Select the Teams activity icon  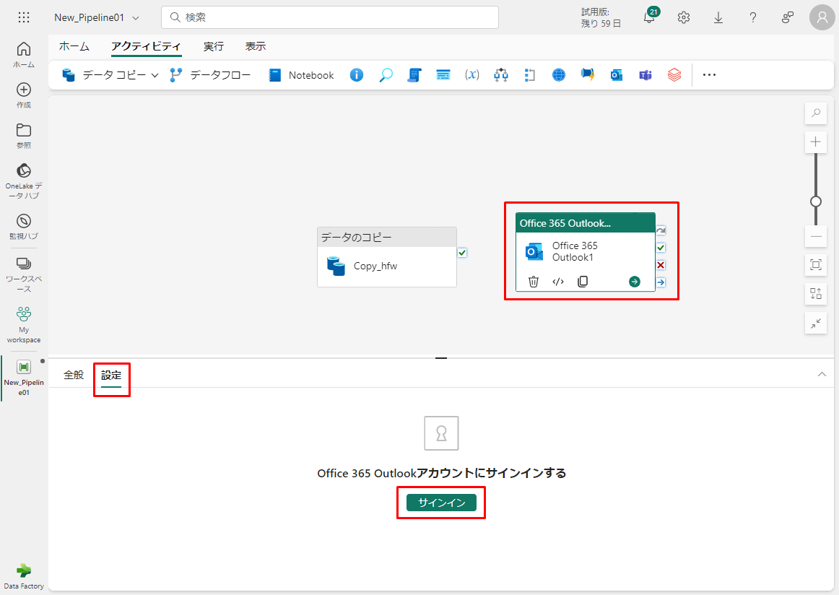[646, 75]
